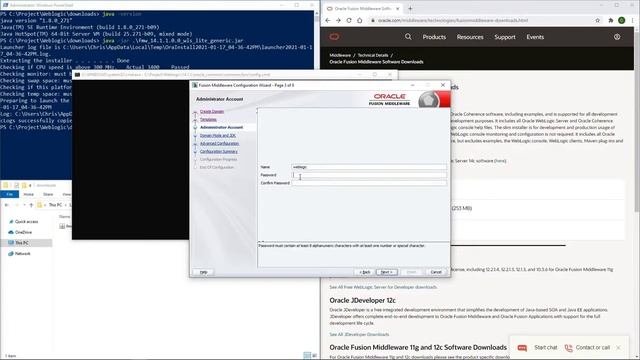This screenshot has height=360, width=640.
Task: Reload the Oracle downloads page
Action: click(x=349, y=20)
